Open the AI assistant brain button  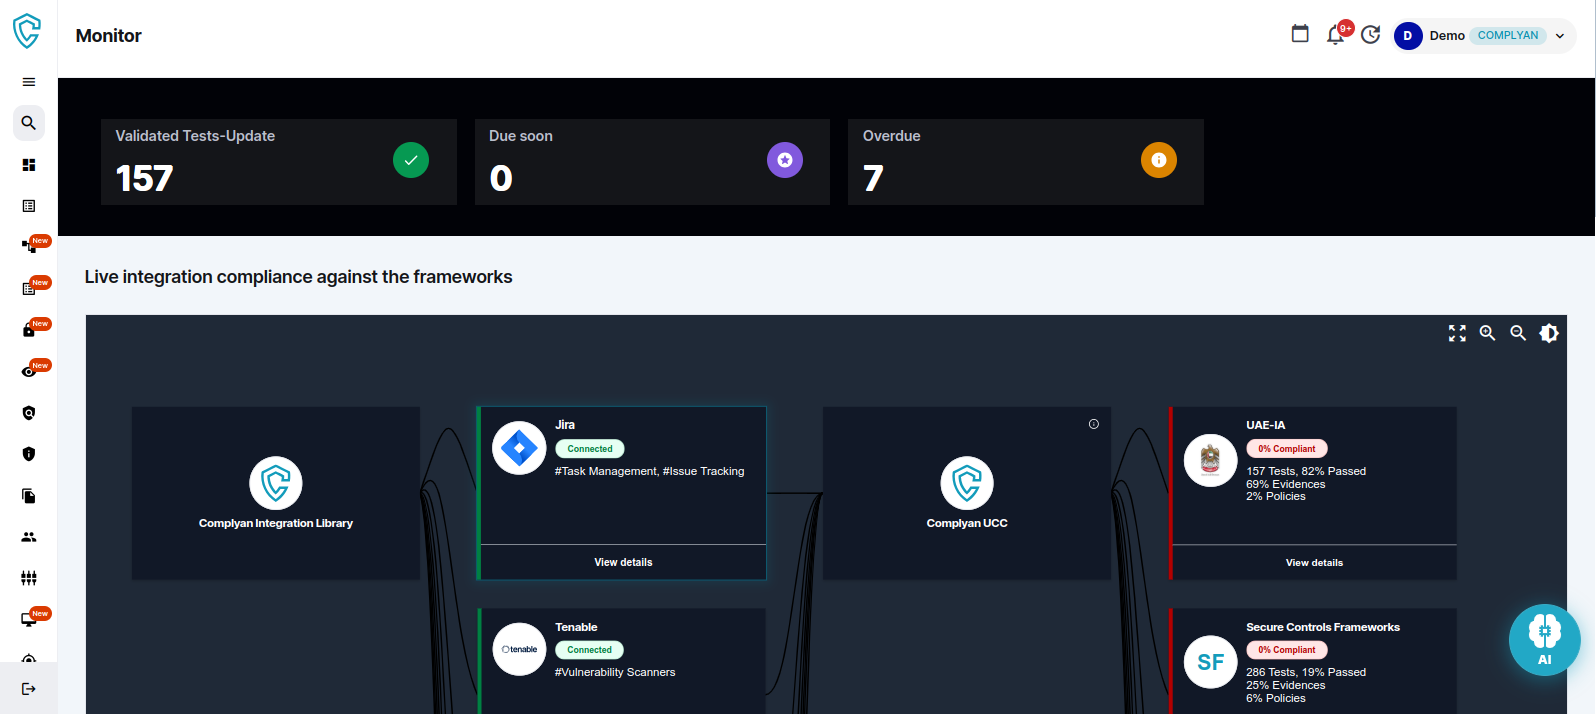coord(1544,640)
